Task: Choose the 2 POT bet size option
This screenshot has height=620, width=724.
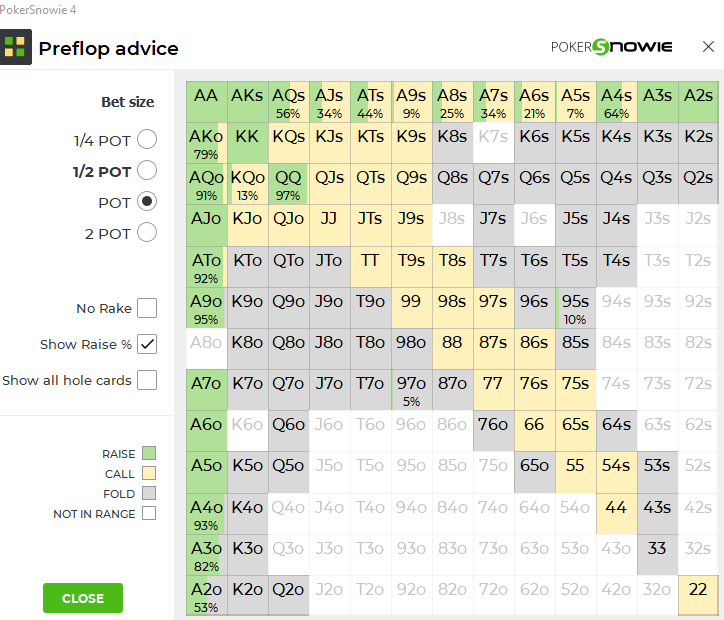Action: [147, 233]
